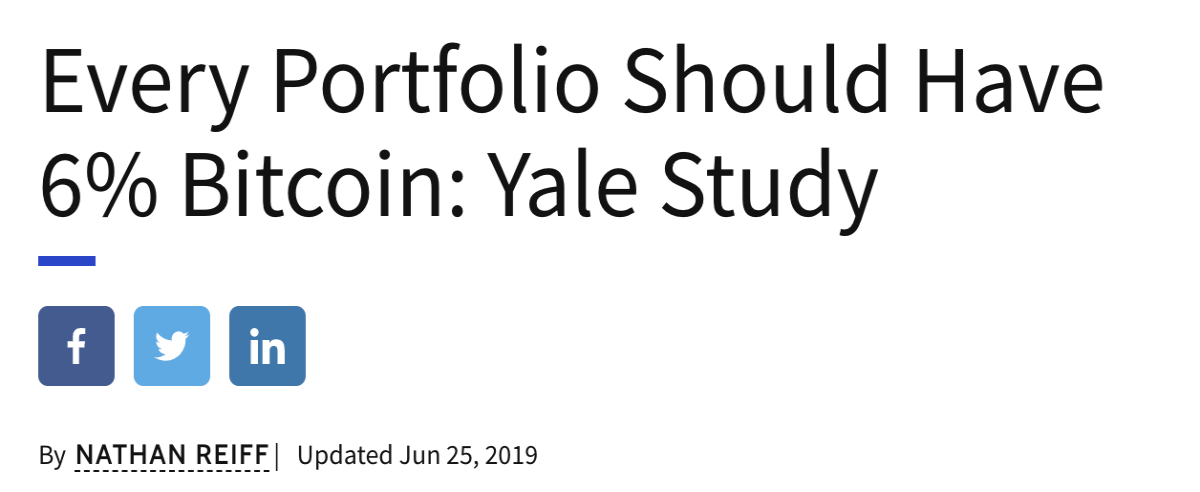Screen dimensions: 1200x492
Task: Open Nathan Reiff's author page
Action: (x=172, y=456)
